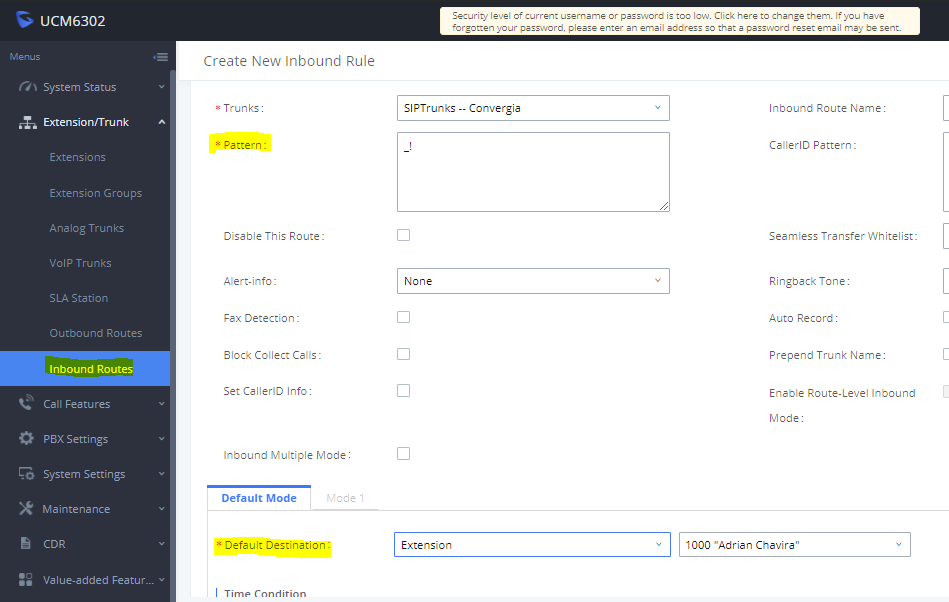Click the CDR document icon
Image resolution: width=949 pixels, height=602 pixels.
click(25, 543)
